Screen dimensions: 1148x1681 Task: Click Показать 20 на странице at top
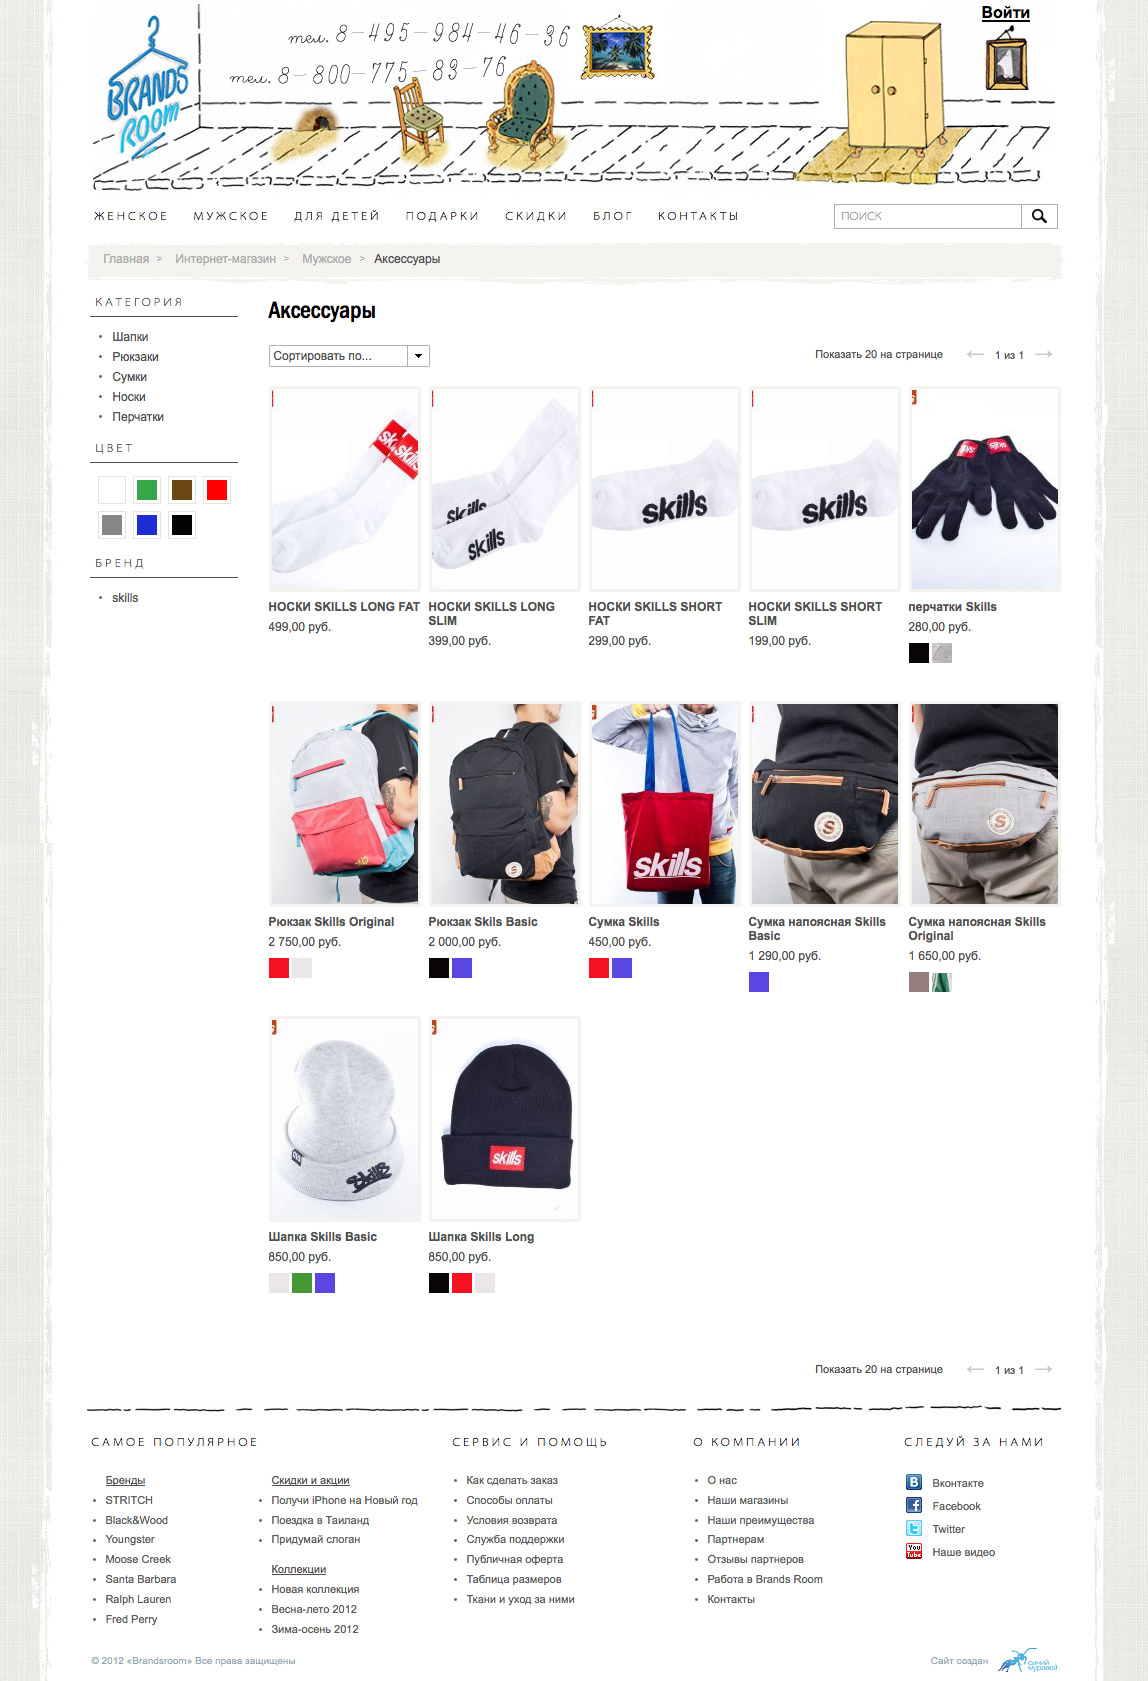click(x=879, y=355)
